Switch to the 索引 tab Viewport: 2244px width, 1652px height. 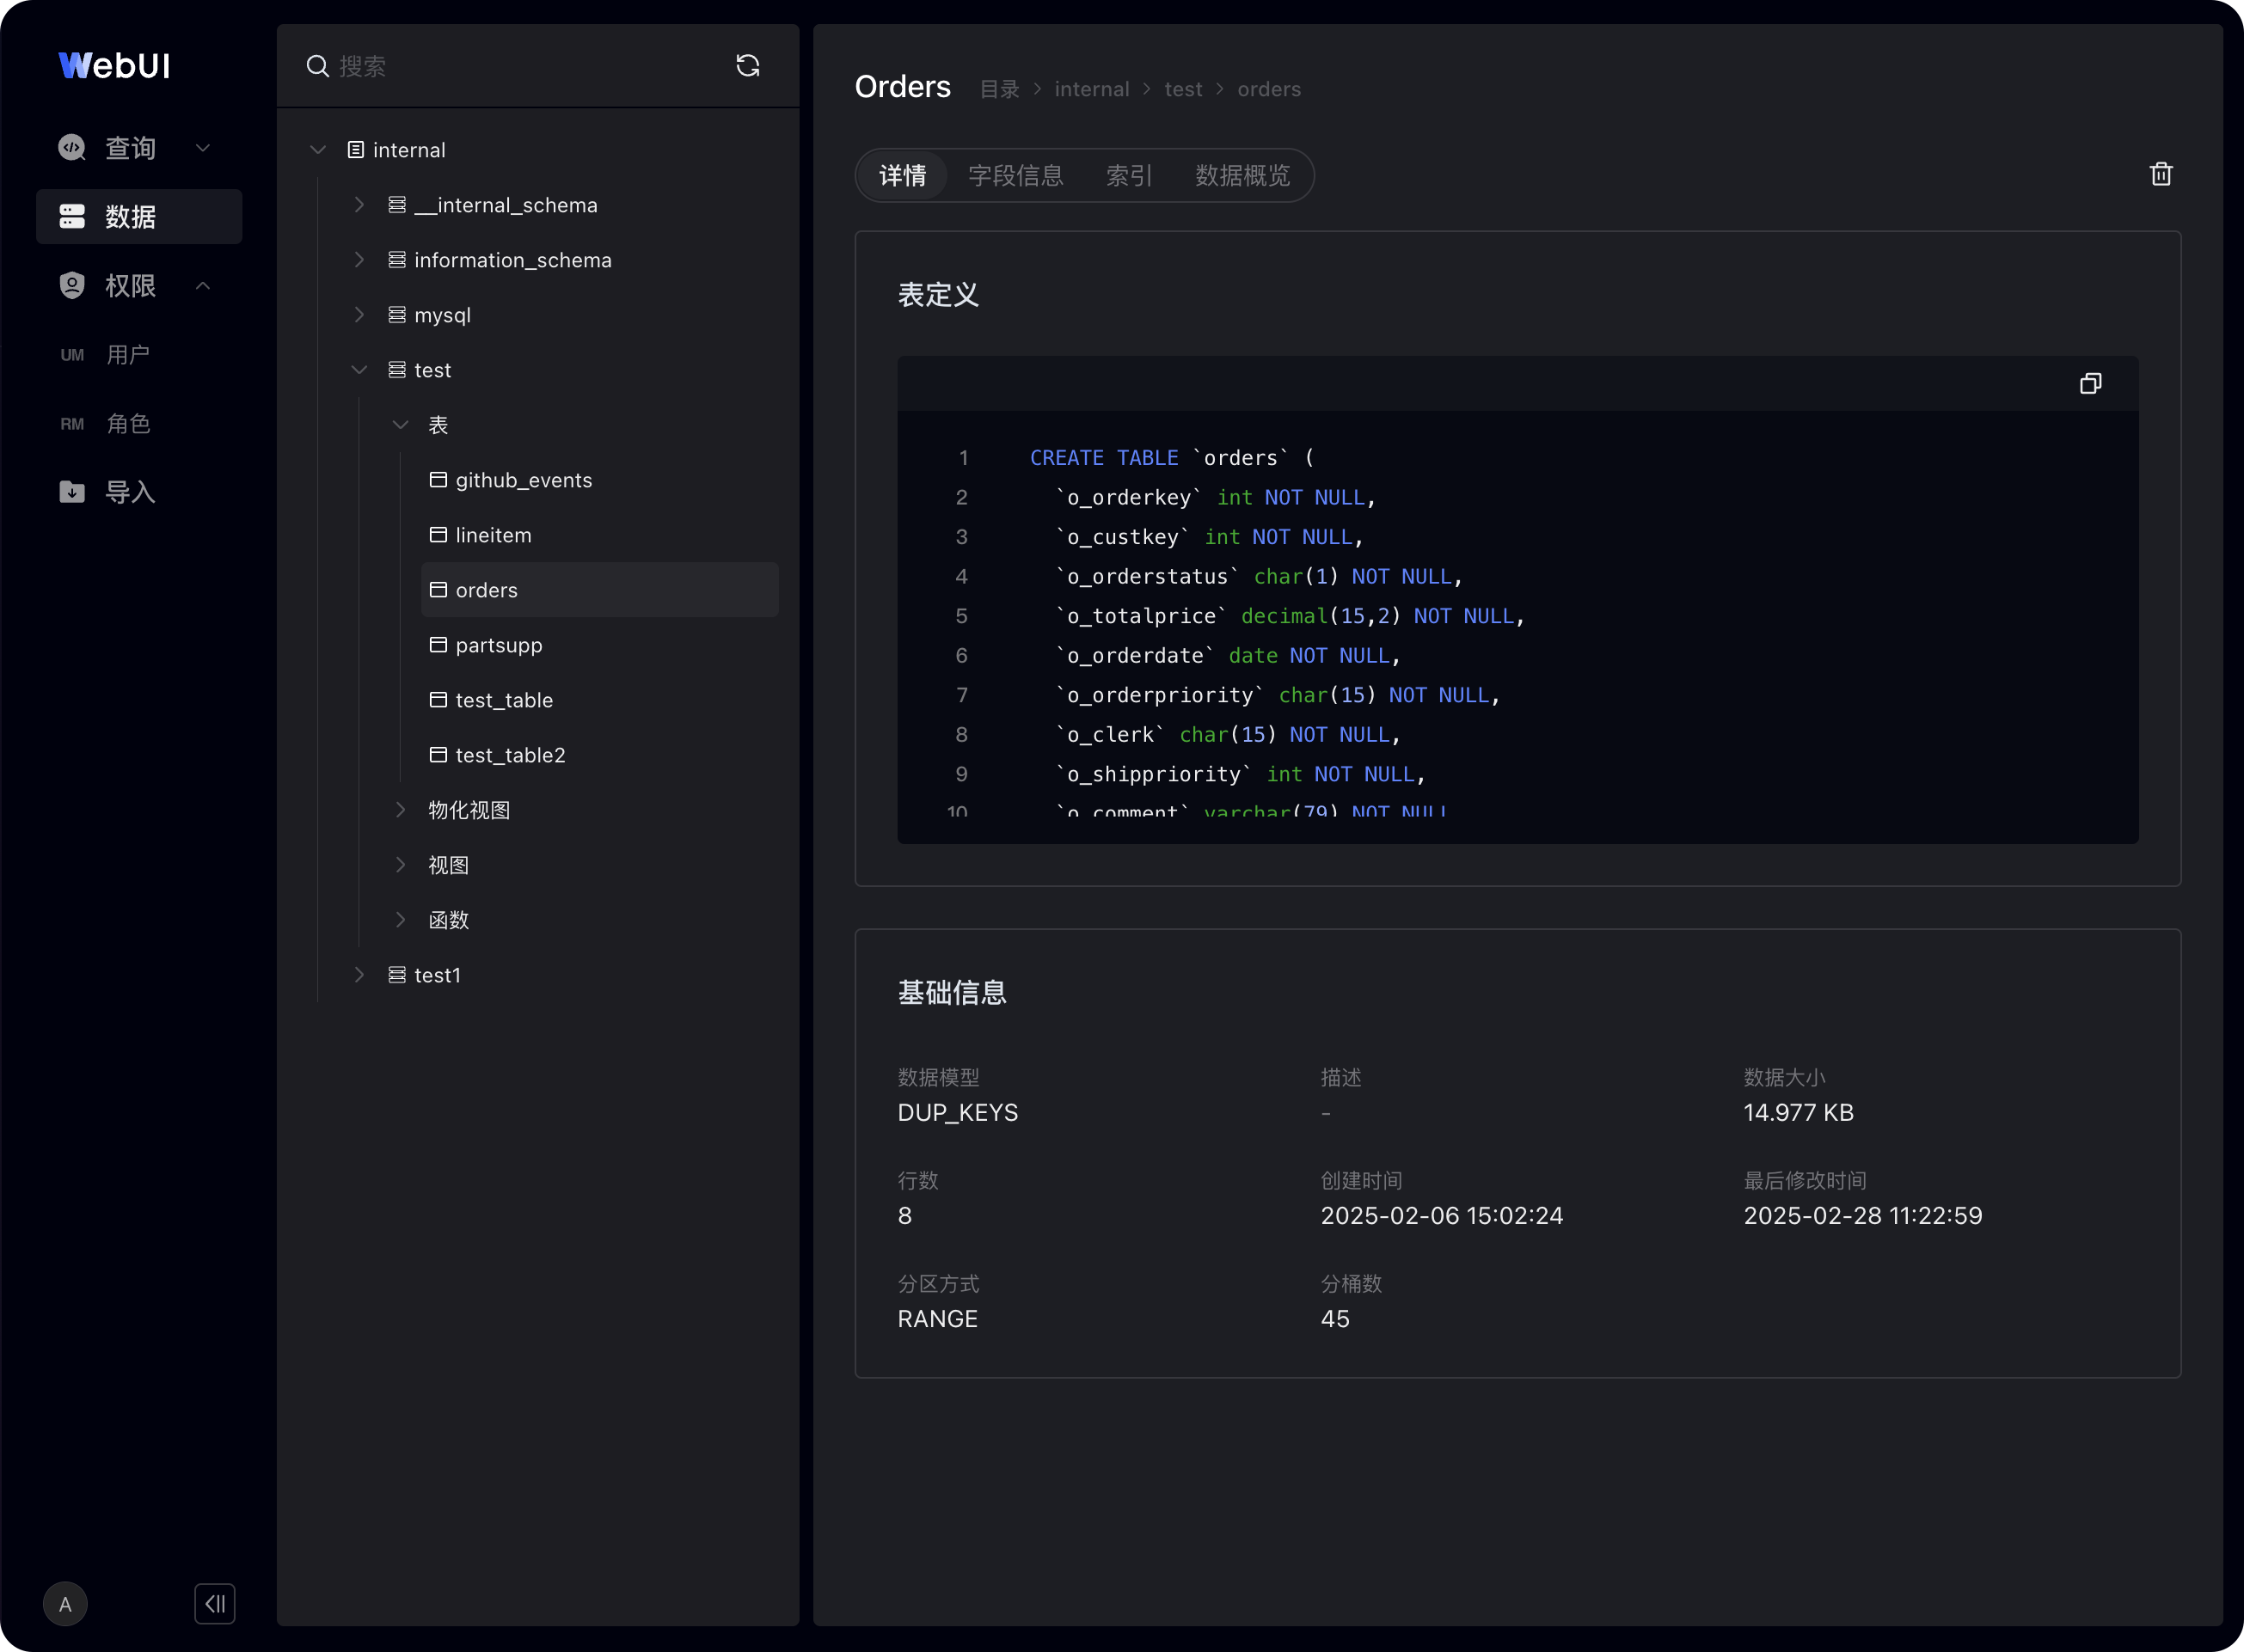(1129, 176)
